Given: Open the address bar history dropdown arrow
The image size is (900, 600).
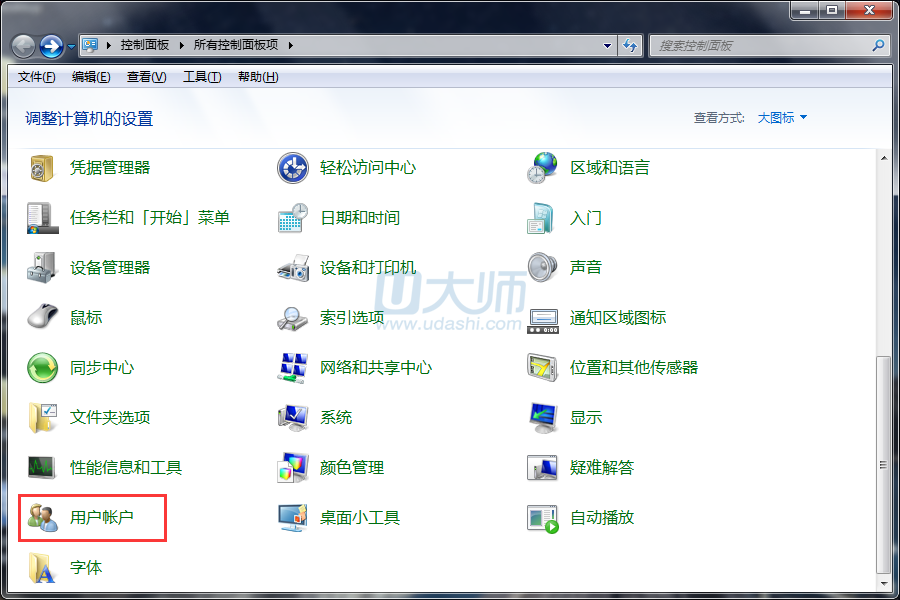Looking at the screenshot, I should pos(607,45).
